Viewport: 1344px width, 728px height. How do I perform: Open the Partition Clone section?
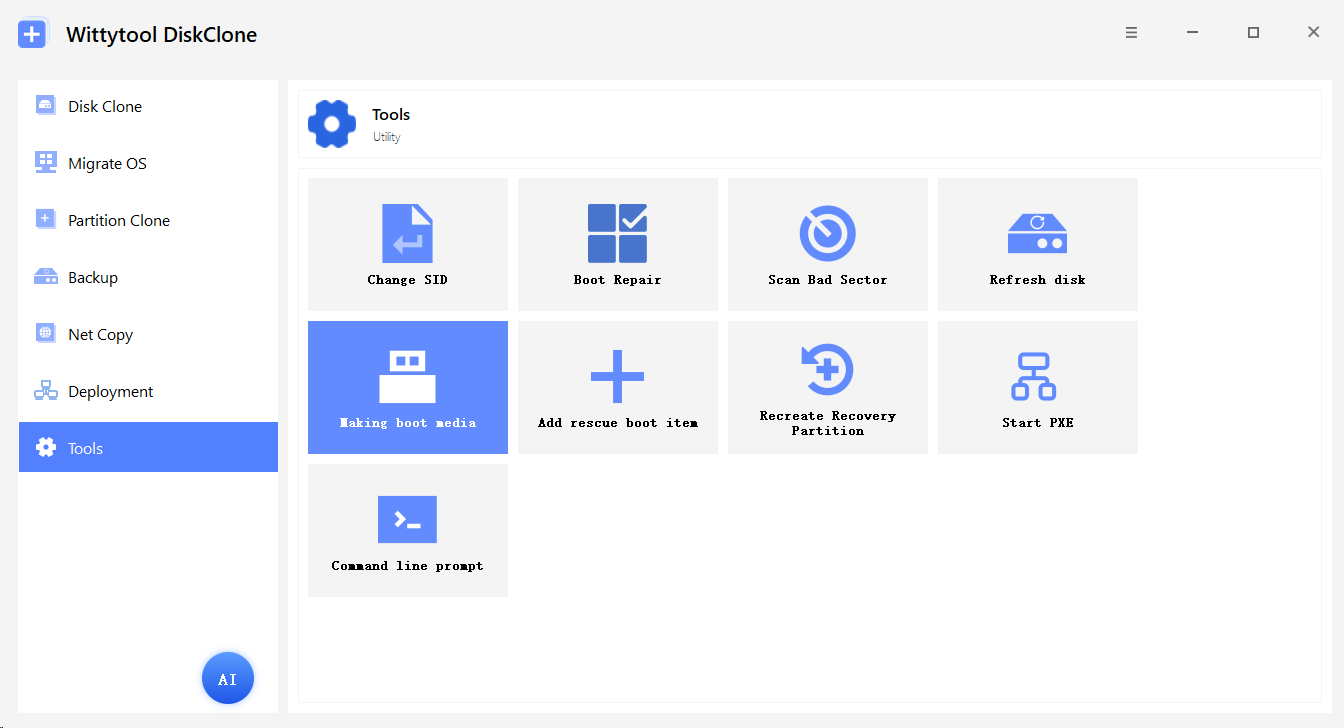148,220
